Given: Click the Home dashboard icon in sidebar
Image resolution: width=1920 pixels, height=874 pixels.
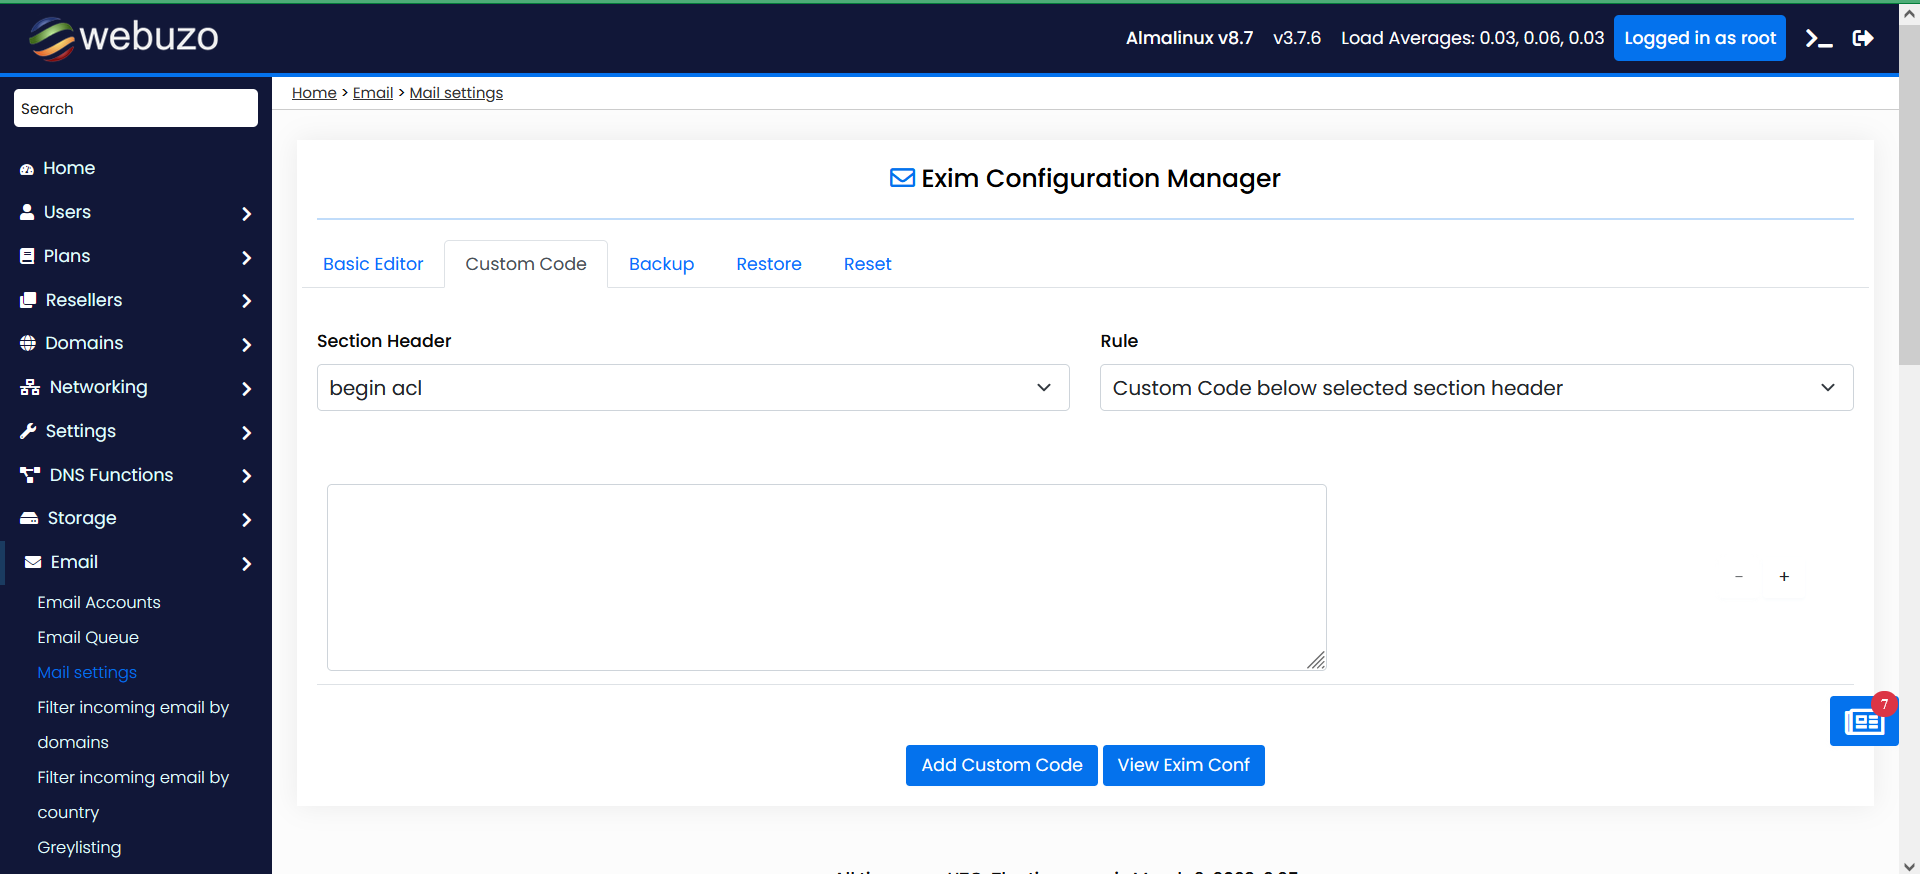Looking at the screenshot, I should click(27, 169).
